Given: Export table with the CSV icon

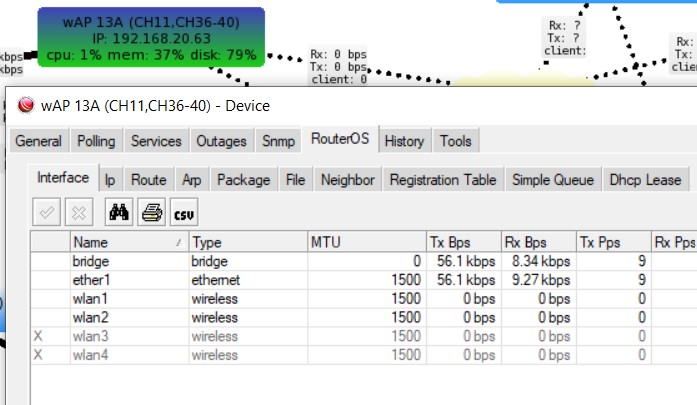Looking at the screenshot, I should (x=184, y=212).
